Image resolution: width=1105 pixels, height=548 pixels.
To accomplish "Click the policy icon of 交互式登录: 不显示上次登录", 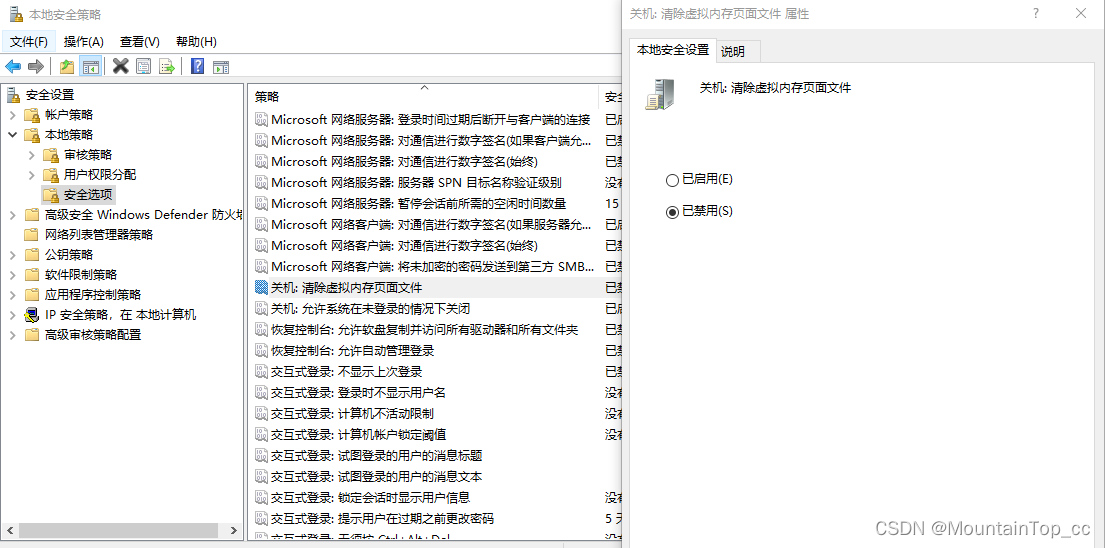I will point(261,371).
